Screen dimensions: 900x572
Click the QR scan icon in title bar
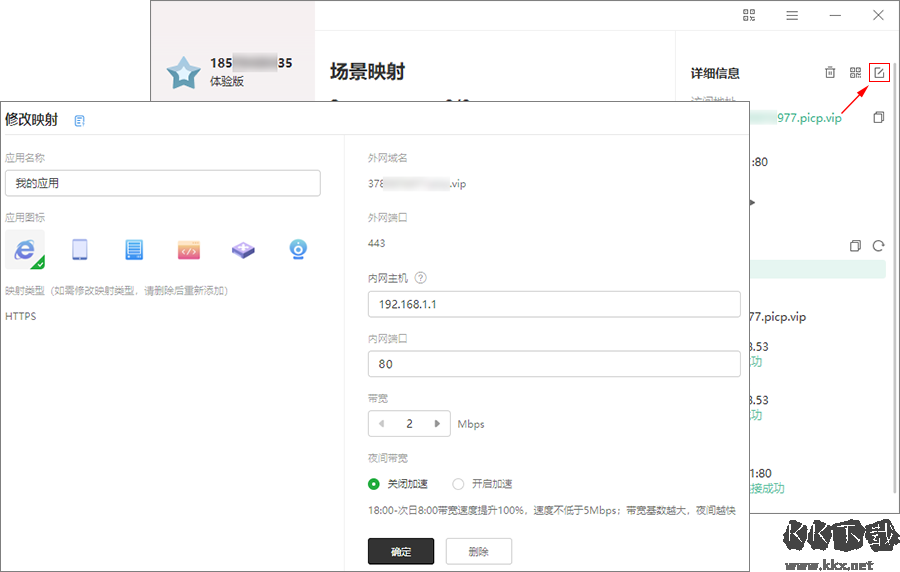(749, 15)
